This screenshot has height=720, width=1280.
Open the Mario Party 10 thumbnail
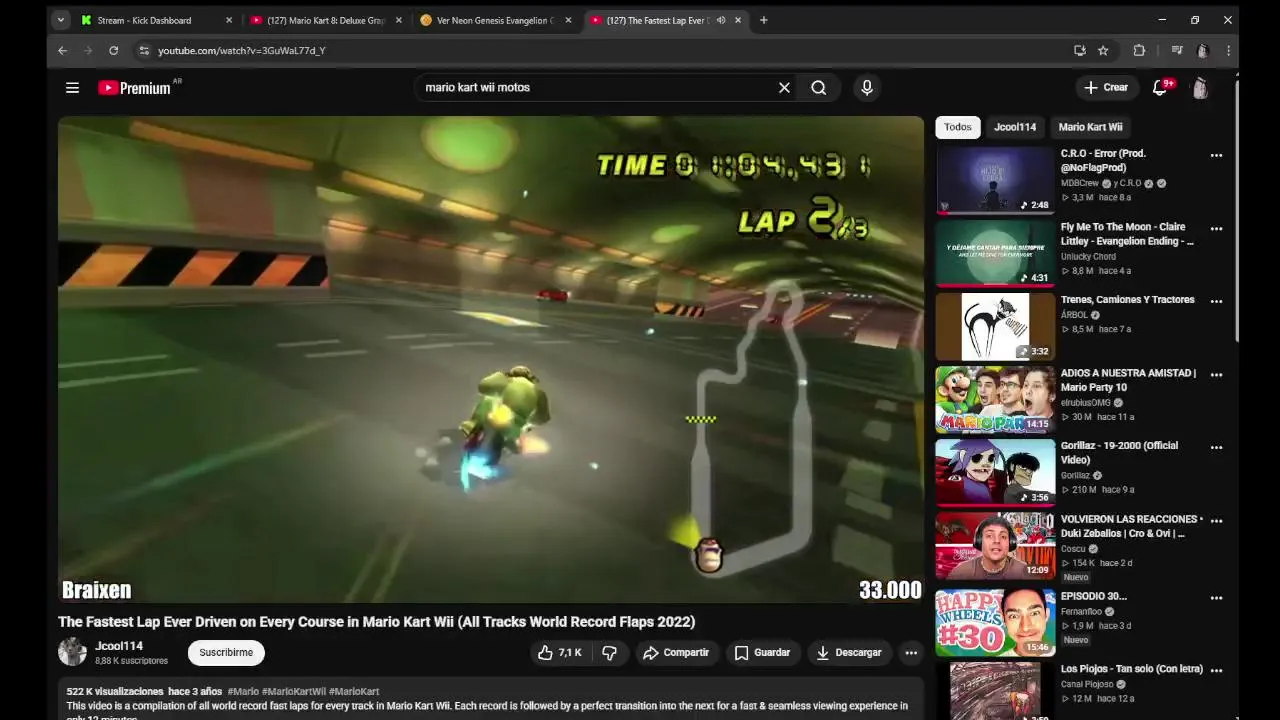coord(995,400)
